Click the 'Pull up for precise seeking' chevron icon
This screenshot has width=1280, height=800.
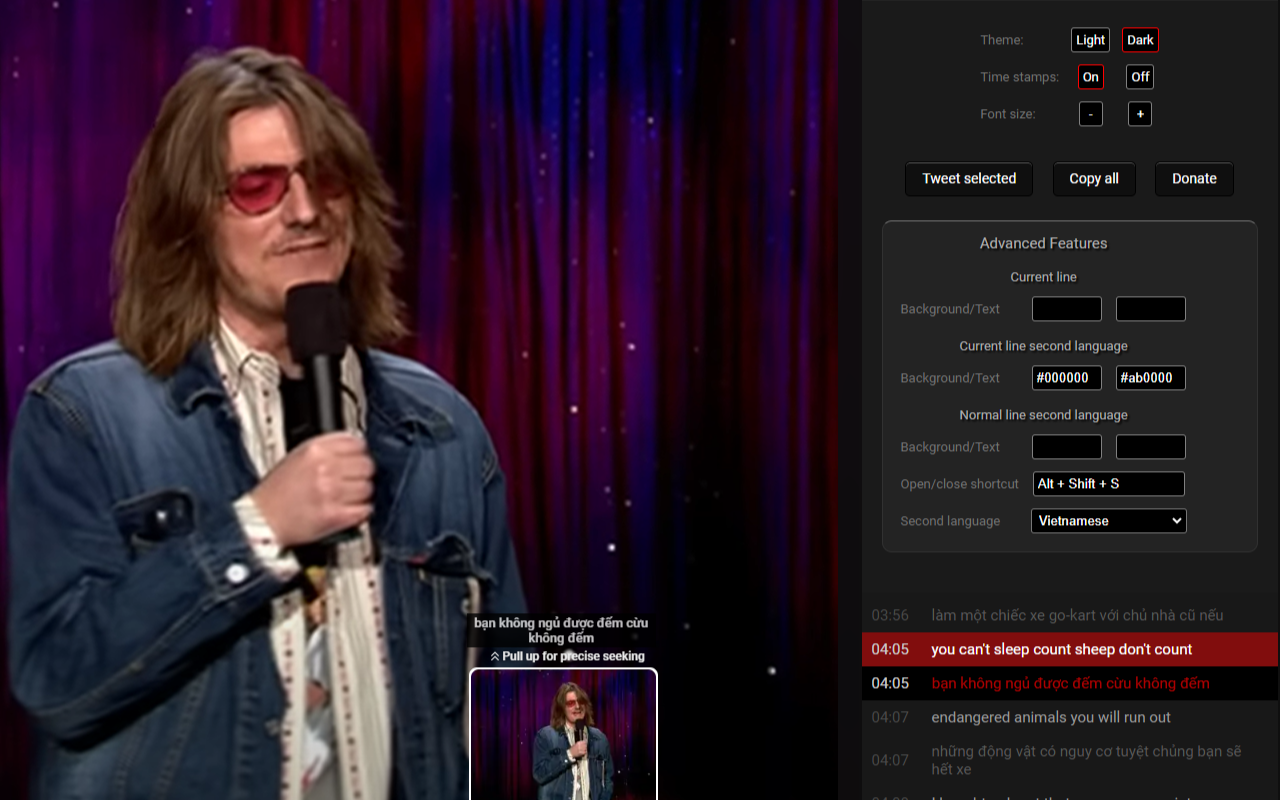pyautogui.click(x=493, y=656)
